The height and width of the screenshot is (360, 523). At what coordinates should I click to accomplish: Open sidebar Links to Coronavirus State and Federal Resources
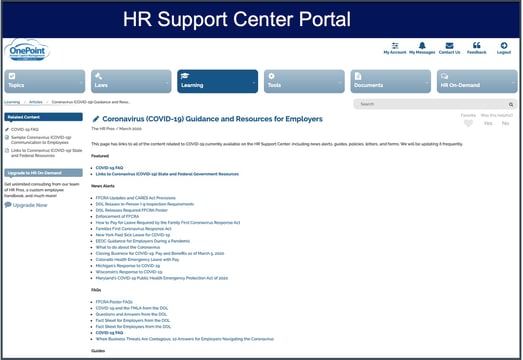pos(46,153)
